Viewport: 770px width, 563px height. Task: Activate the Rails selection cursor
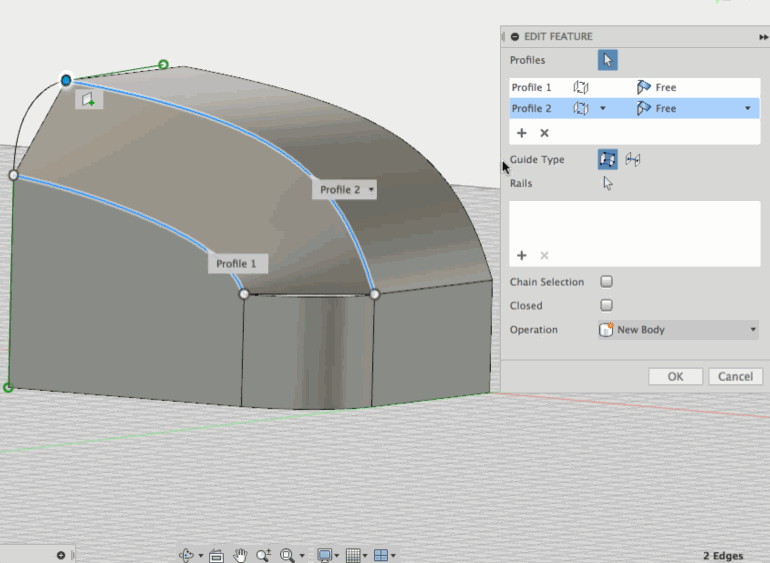(x=607, y=183)
